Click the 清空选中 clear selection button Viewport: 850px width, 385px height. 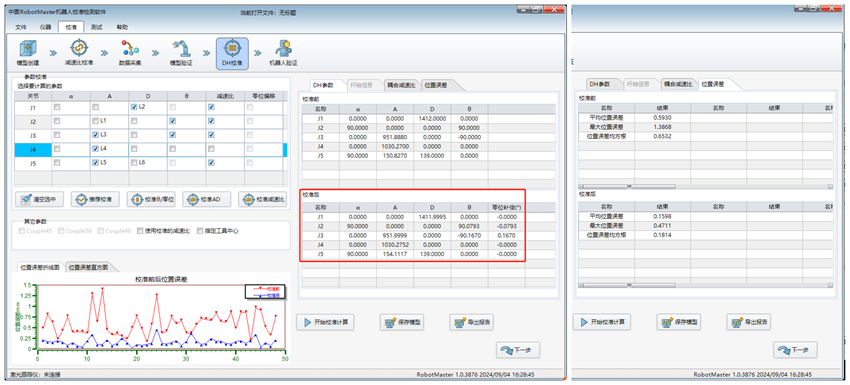click(40, 200)
